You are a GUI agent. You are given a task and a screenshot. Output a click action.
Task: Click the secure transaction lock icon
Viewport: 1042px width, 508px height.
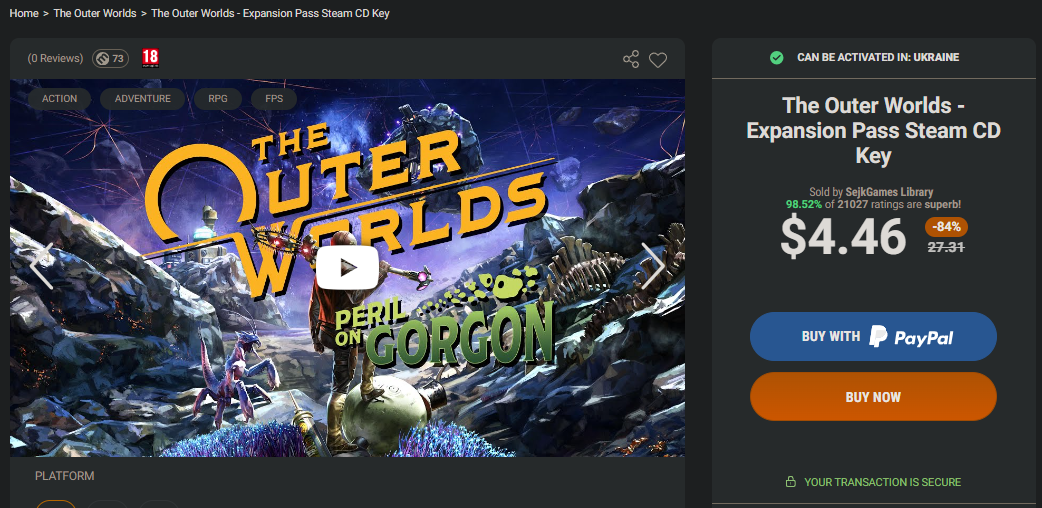pyautogui.click(x=790, y=481)
